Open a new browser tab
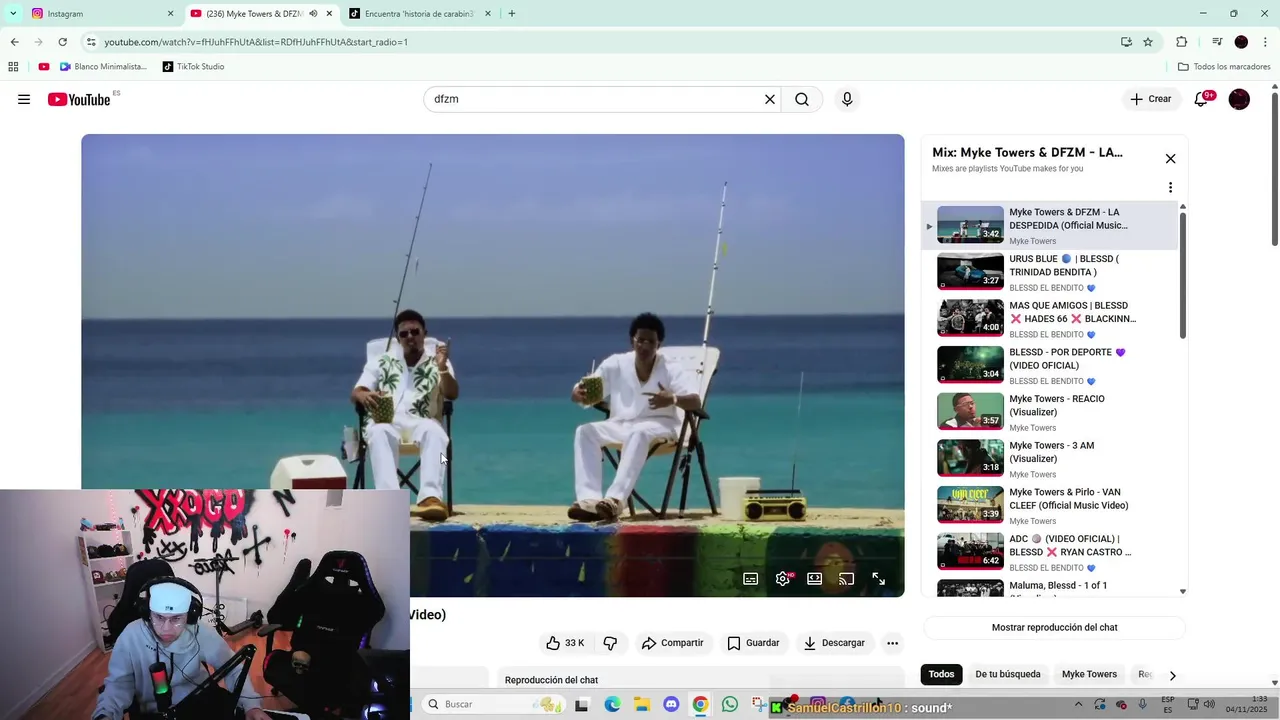Image resolution: width=1280 pixels, height=720 pixels. [512, 14]
